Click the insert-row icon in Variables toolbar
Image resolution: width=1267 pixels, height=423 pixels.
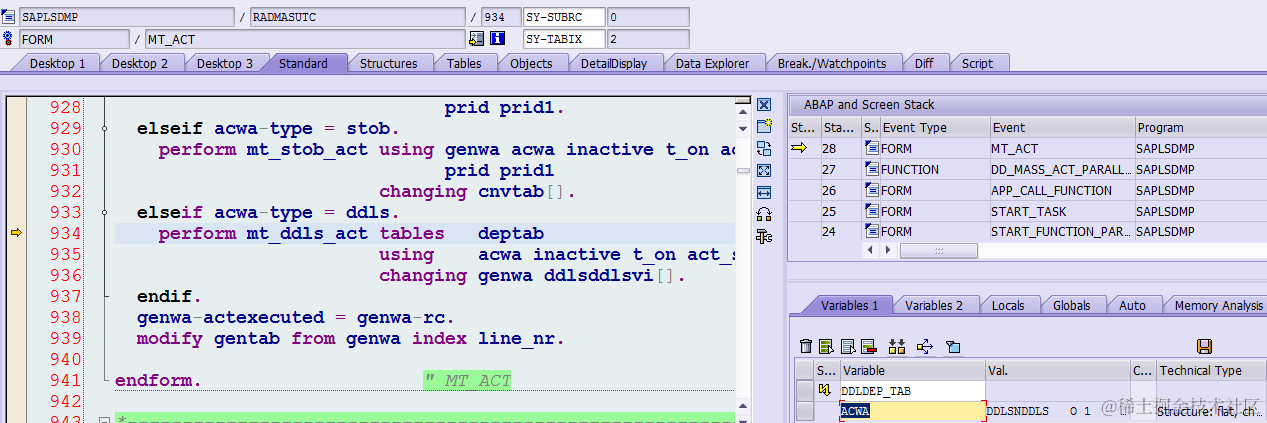click(826, 346)
